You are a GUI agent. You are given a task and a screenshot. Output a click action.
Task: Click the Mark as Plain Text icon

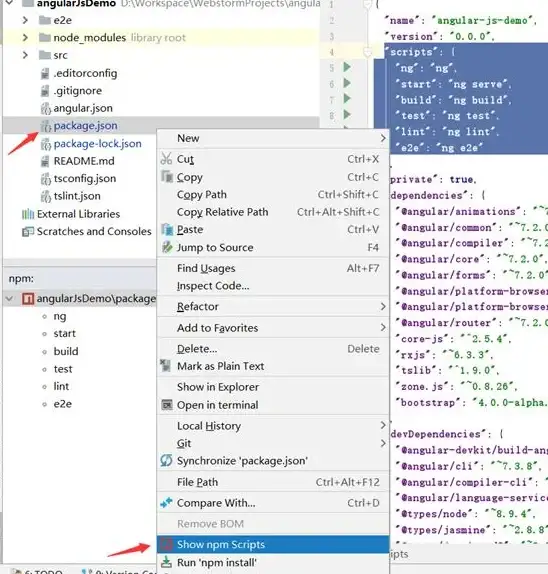166,366
